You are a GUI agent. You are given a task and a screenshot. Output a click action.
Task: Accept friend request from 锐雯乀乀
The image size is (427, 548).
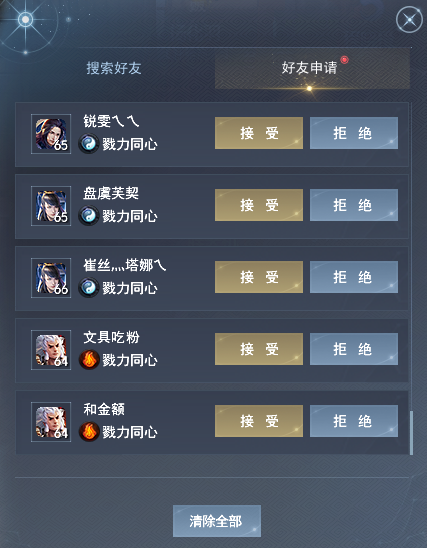pyautogui.click(x=259, y=133)
